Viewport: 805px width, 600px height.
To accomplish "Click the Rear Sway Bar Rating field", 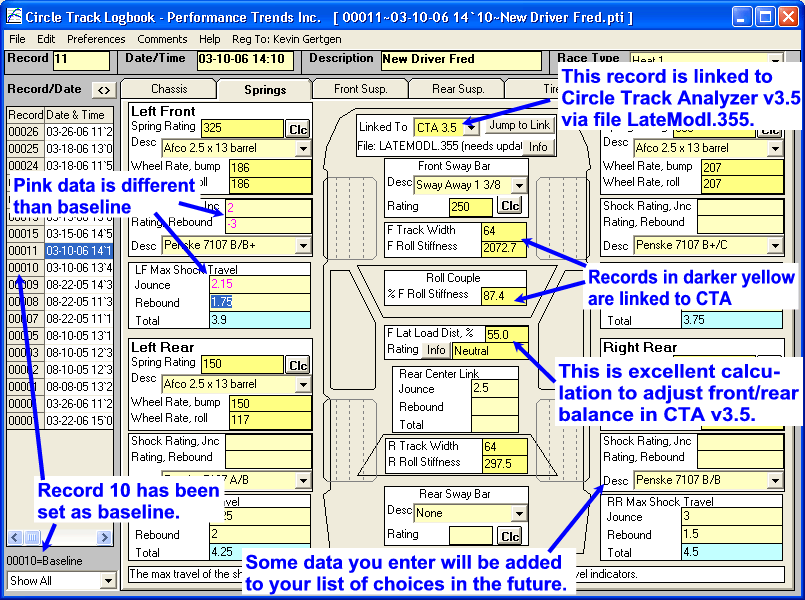I will (x=471, y=536).
